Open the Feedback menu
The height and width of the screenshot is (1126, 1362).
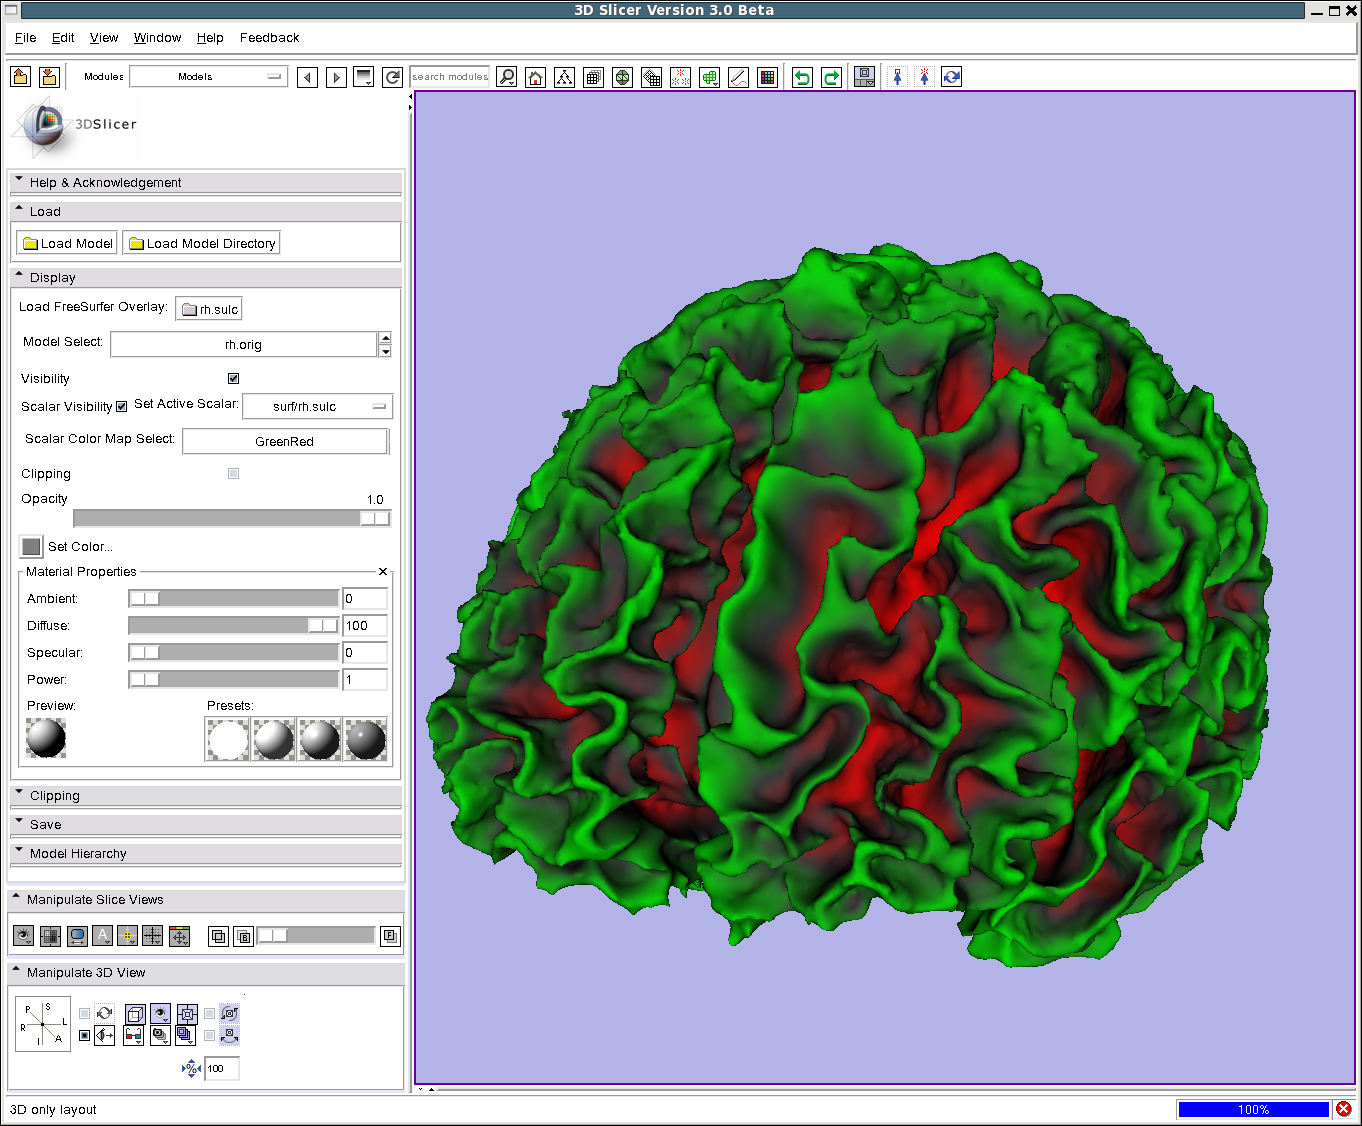coord(269,38)
